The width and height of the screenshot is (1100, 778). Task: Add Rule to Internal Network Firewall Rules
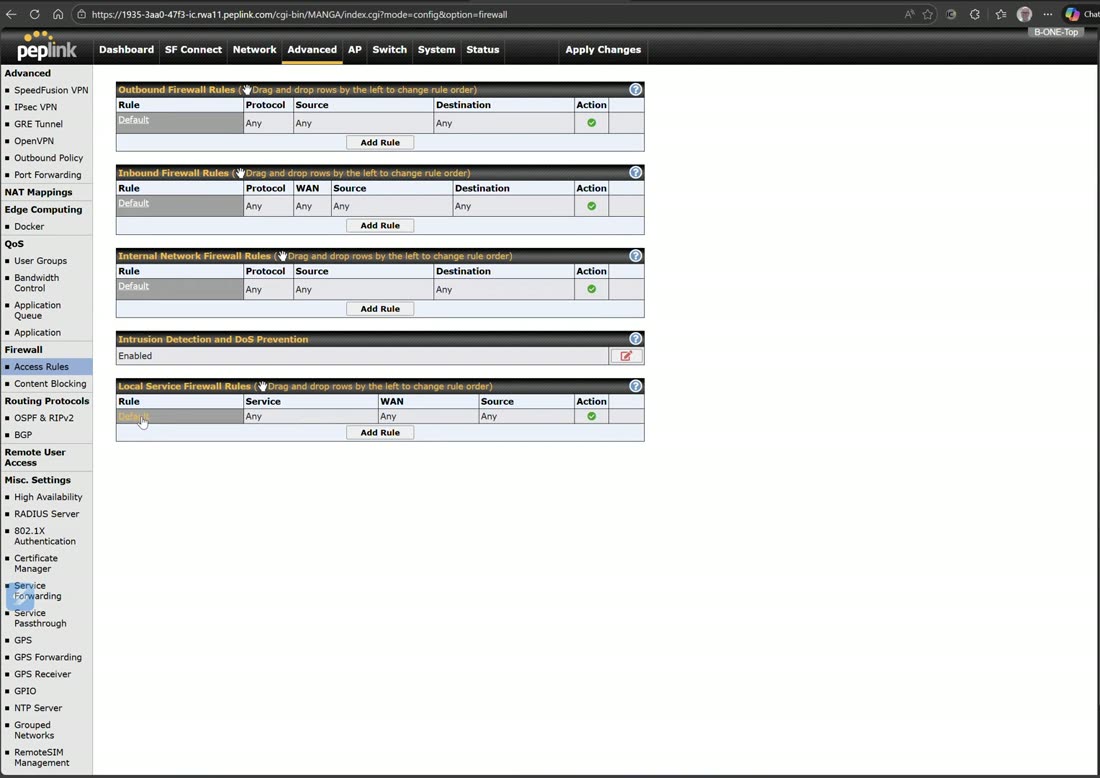[380, 309]
